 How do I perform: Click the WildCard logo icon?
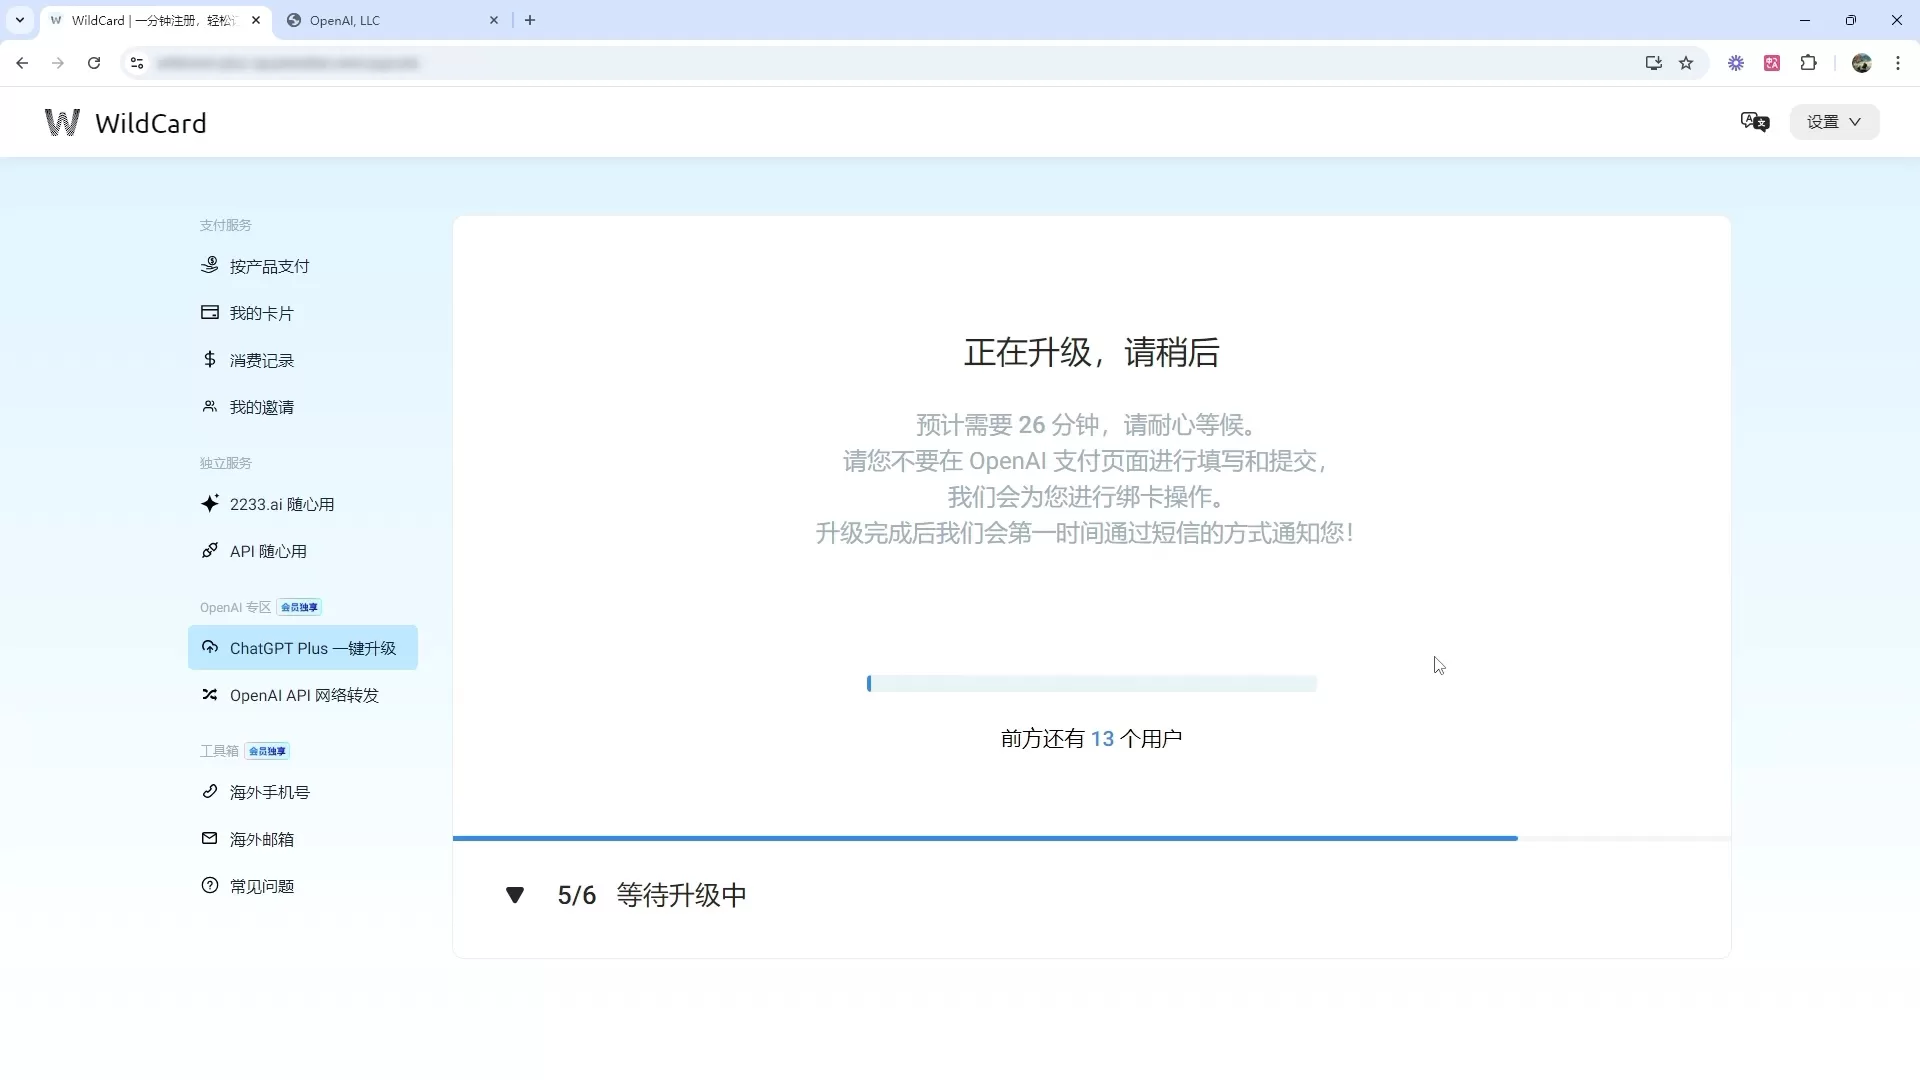tap(62, 122)
